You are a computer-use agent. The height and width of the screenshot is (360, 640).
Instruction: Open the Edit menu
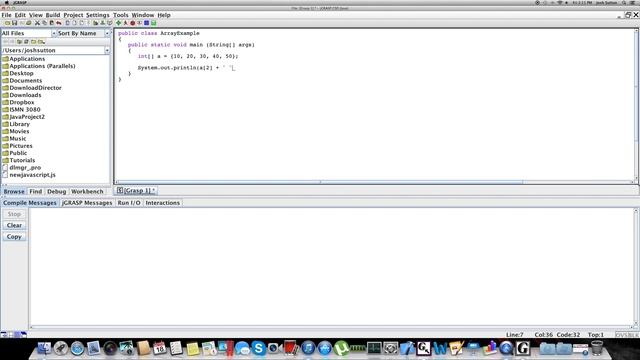[20, 15]
